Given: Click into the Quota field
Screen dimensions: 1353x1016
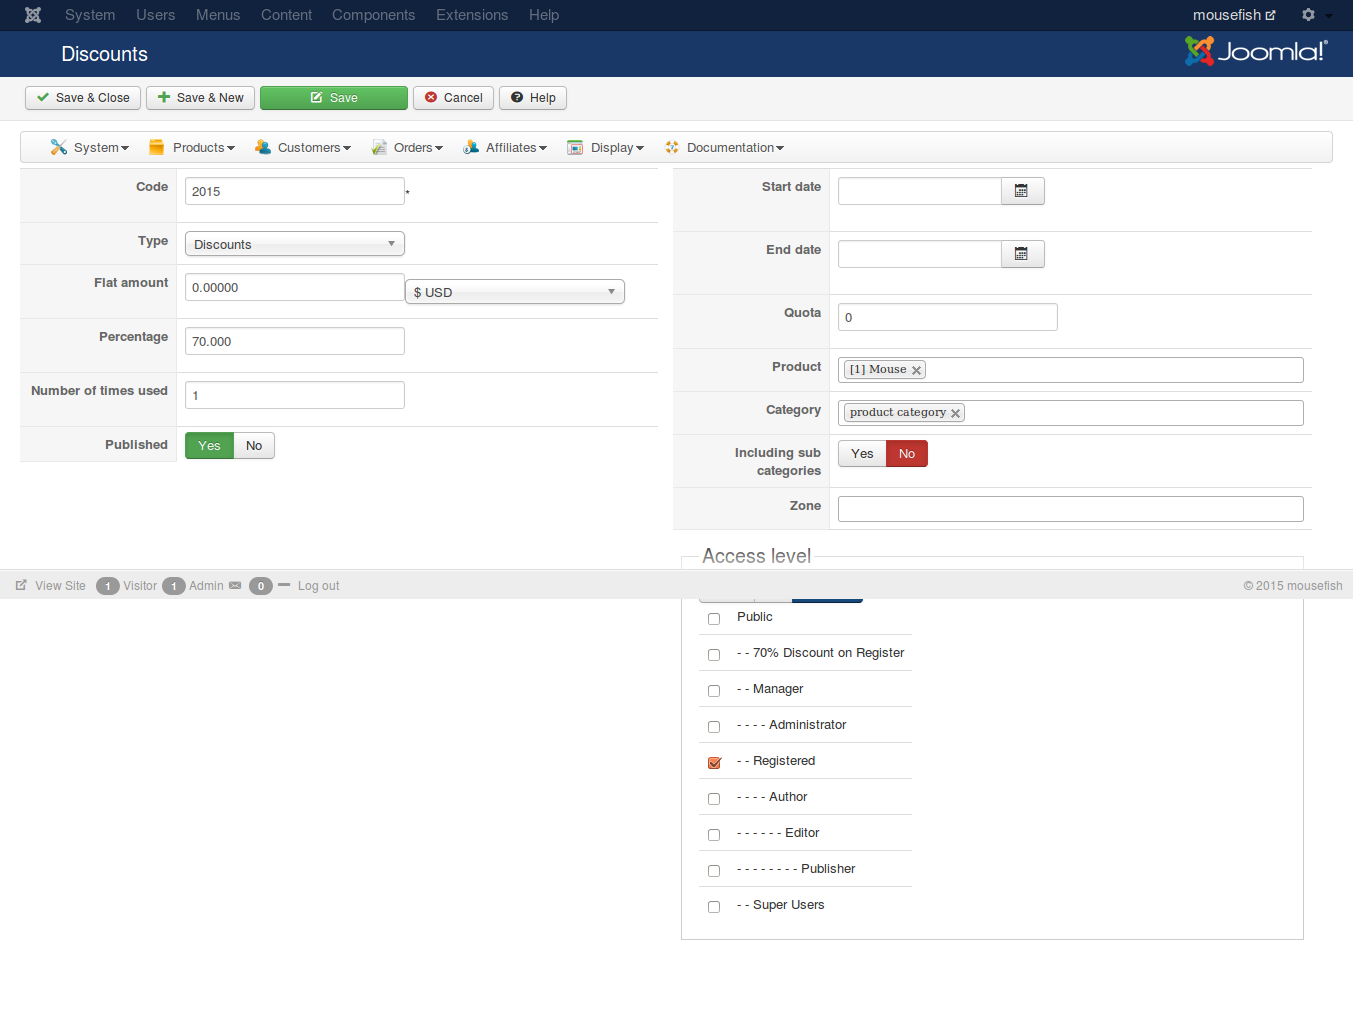Looking at the screenshot, I should click(x=948, y=317).
